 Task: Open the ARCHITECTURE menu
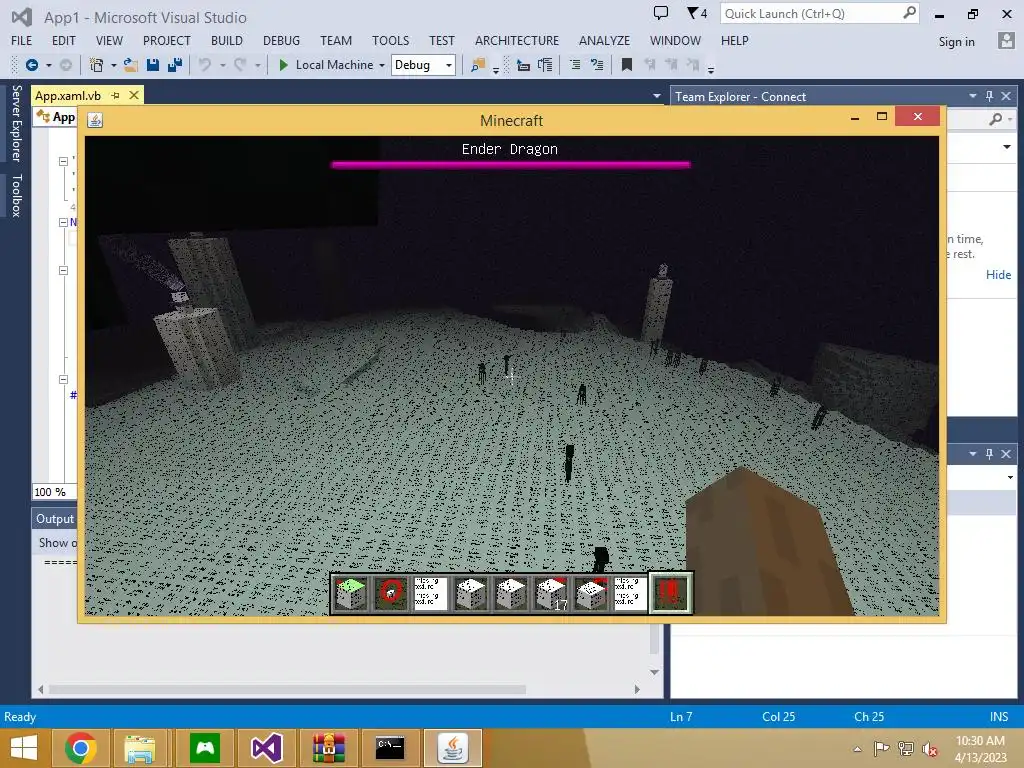pyautogui.click(x=517, y=40)
